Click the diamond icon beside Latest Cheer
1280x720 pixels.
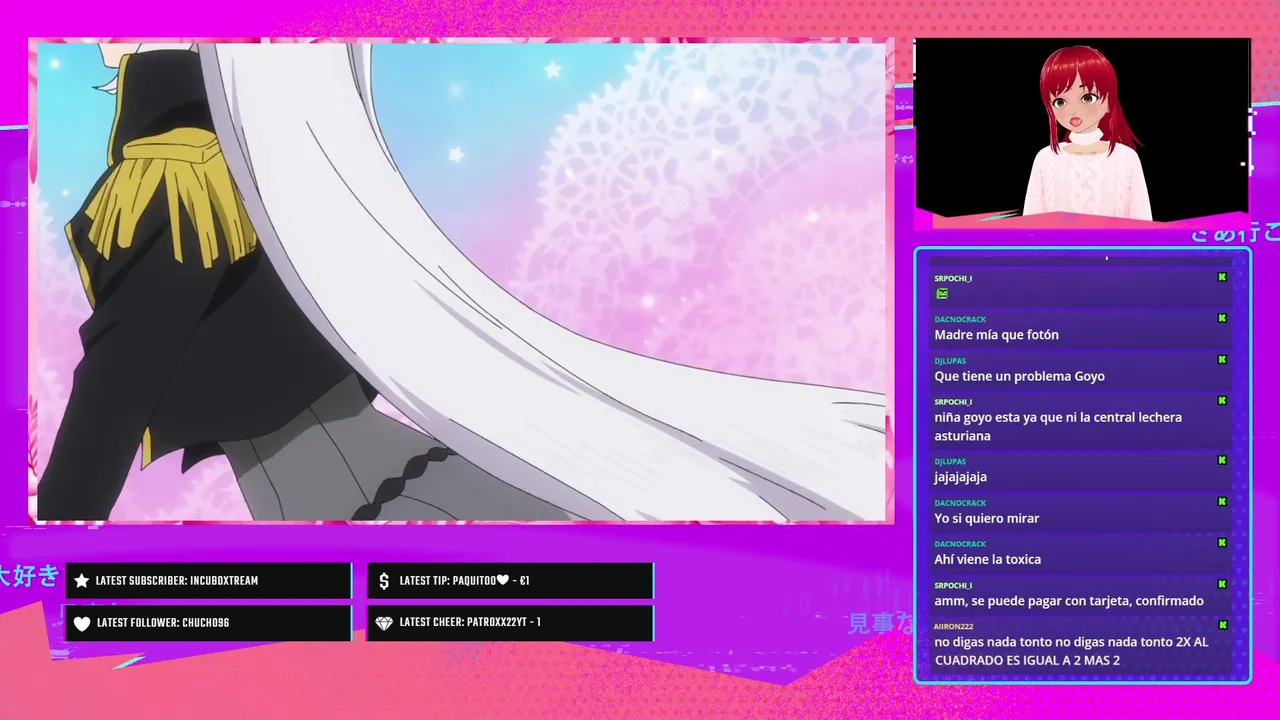pyautogui.click(x=384, y=623)
